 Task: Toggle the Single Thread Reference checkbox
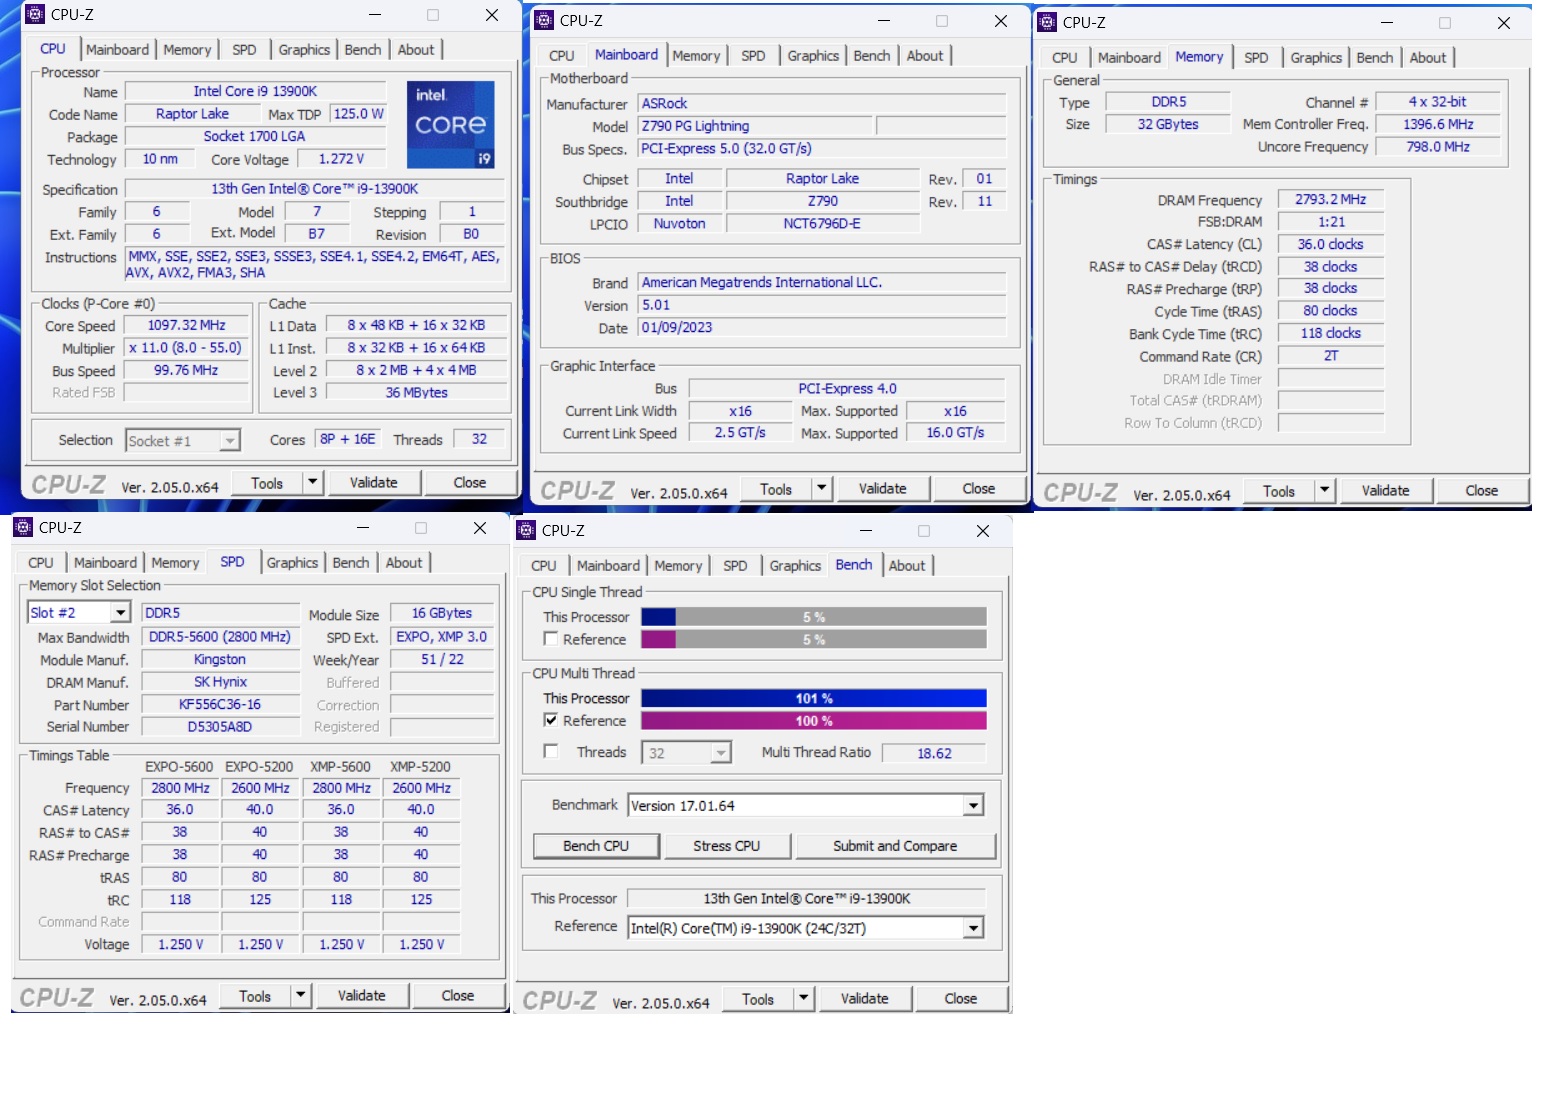[x=550, y=639]
